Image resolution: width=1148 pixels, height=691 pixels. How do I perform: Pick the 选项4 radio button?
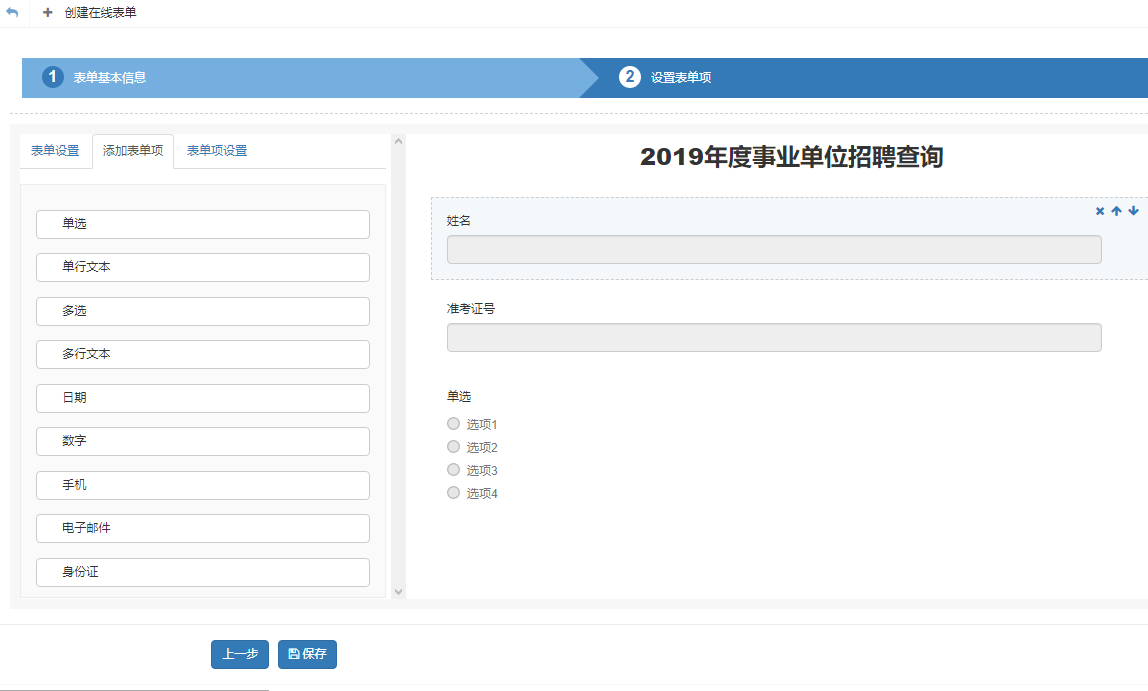coord(454,493)
